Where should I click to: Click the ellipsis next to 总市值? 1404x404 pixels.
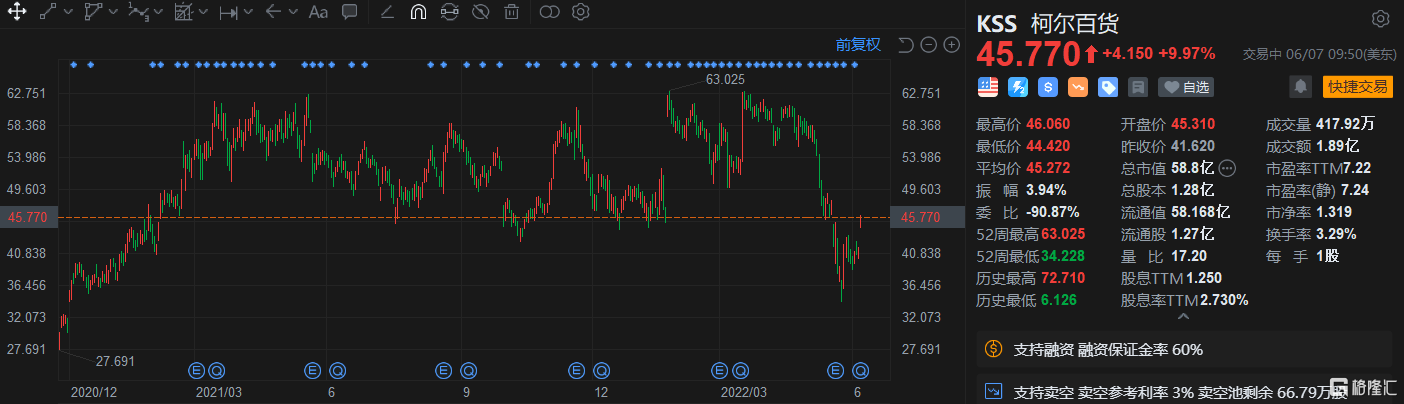(x=1228, y=168)
